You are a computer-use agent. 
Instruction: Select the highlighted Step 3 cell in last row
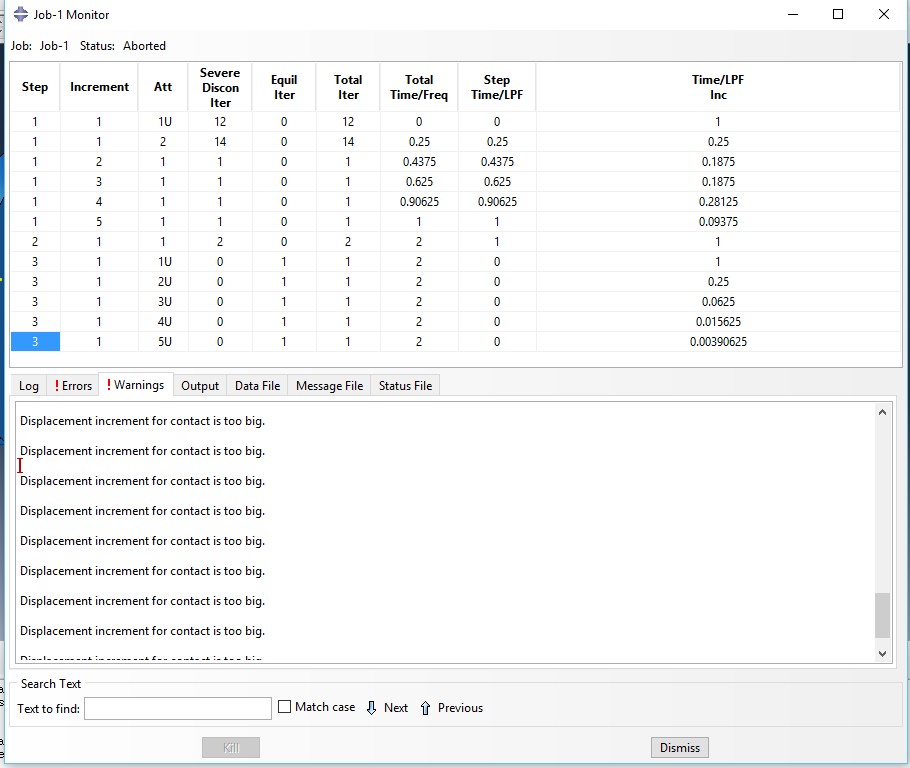(x=35, y=342)
